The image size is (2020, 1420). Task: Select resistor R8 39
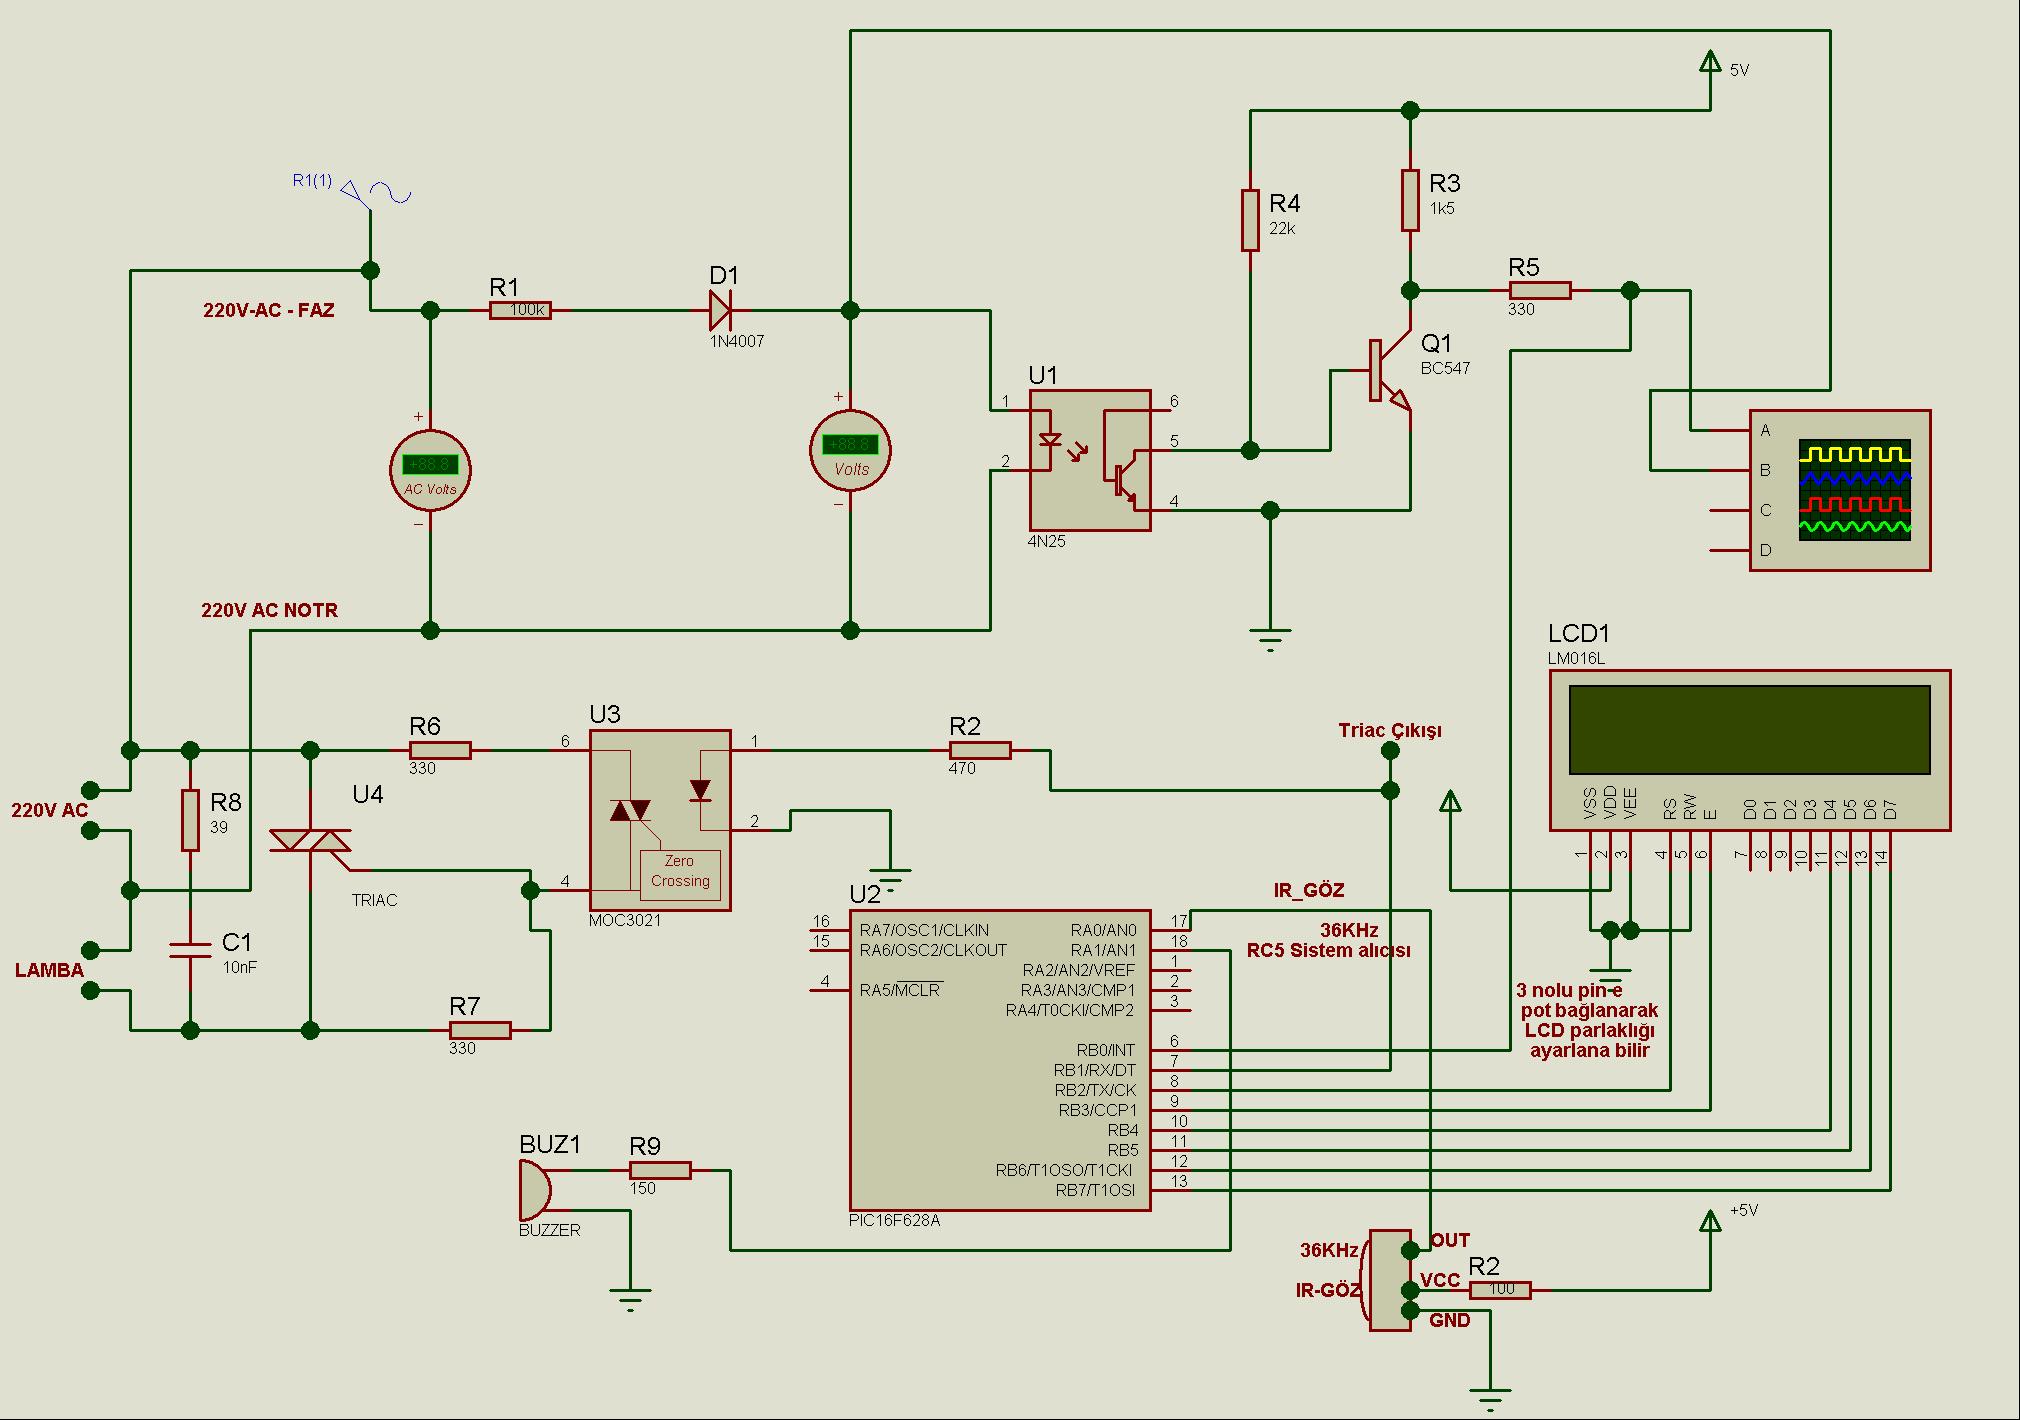pyautogui.click(x=190, y=820)
